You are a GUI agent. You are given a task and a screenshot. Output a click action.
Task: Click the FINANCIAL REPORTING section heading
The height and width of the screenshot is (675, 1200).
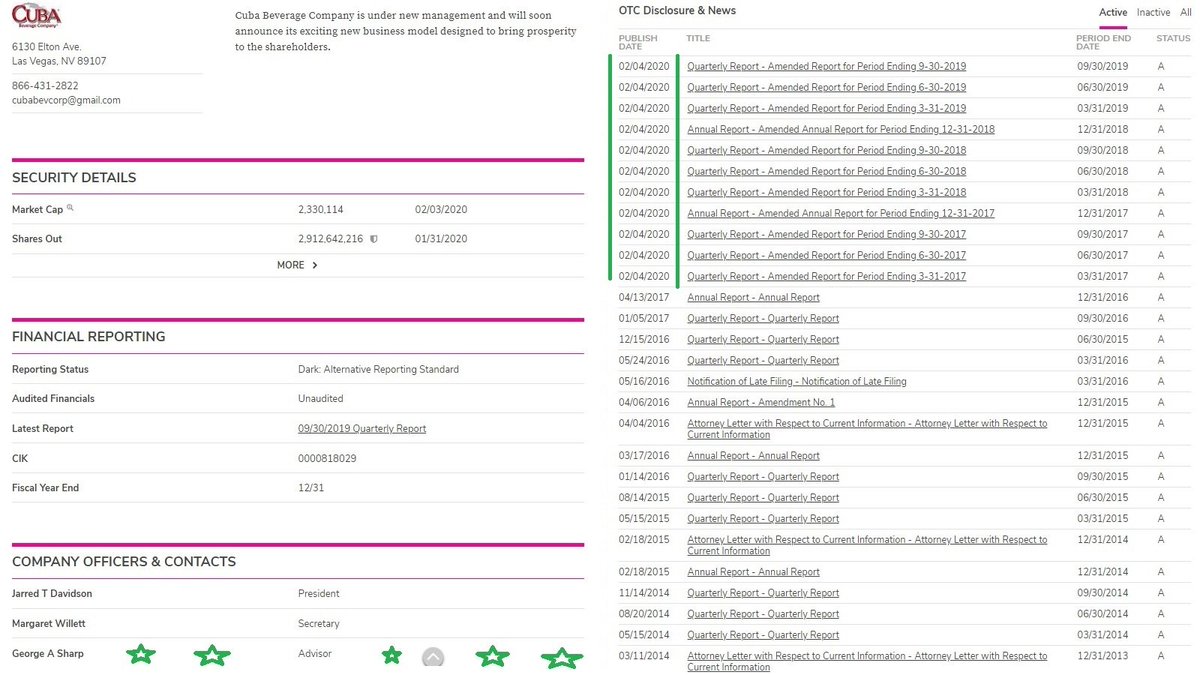(88, 336)
